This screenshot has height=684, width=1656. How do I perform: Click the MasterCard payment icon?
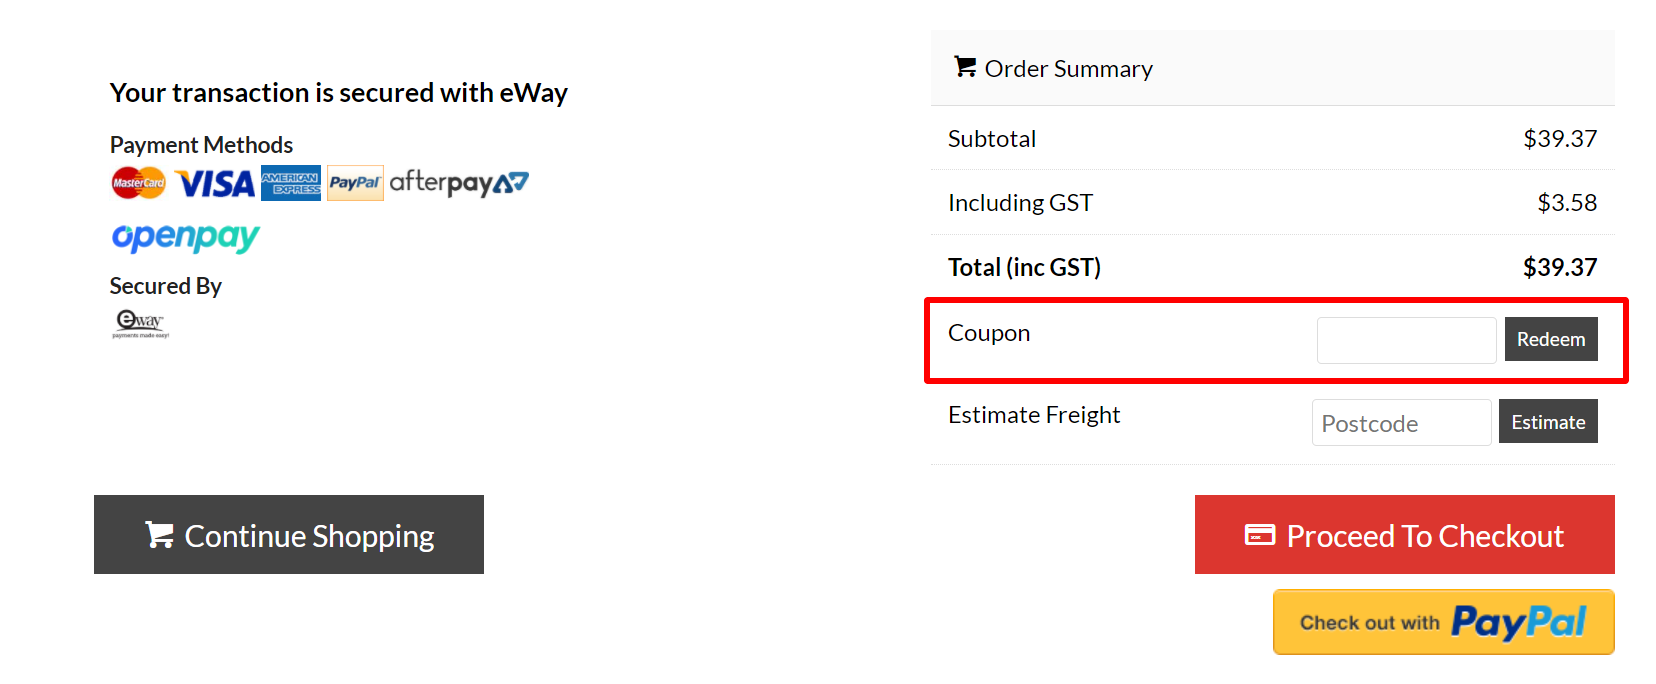[x=137, y=182]
